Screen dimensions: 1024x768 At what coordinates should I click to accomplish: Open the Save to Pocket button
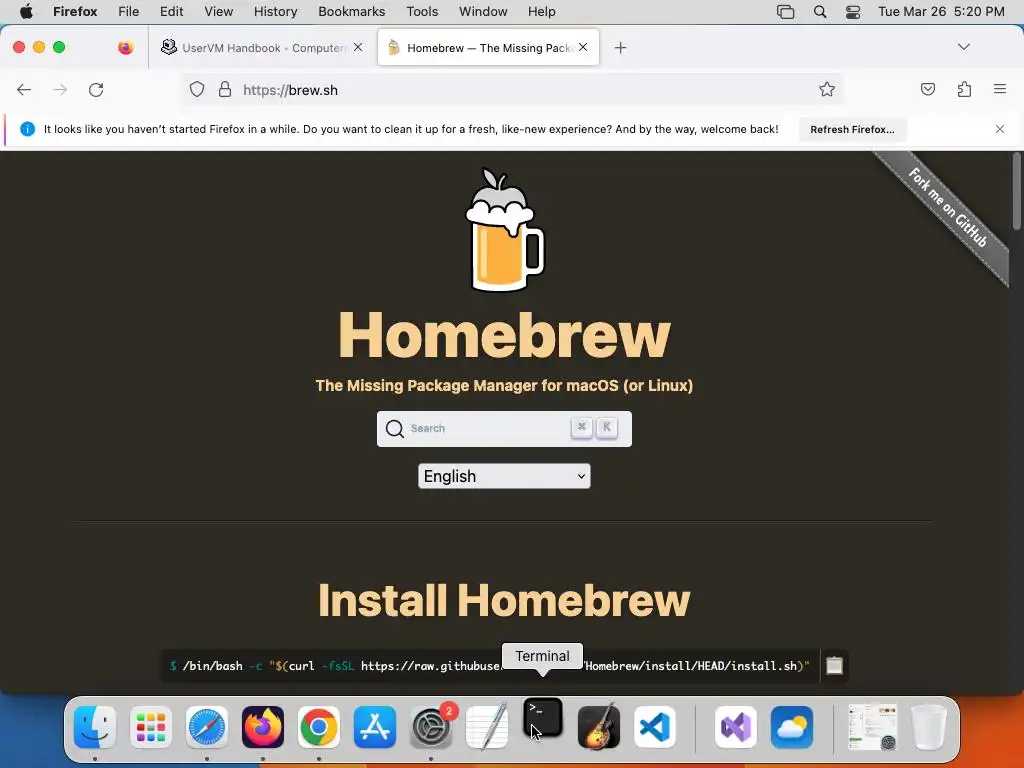point(928,89)
